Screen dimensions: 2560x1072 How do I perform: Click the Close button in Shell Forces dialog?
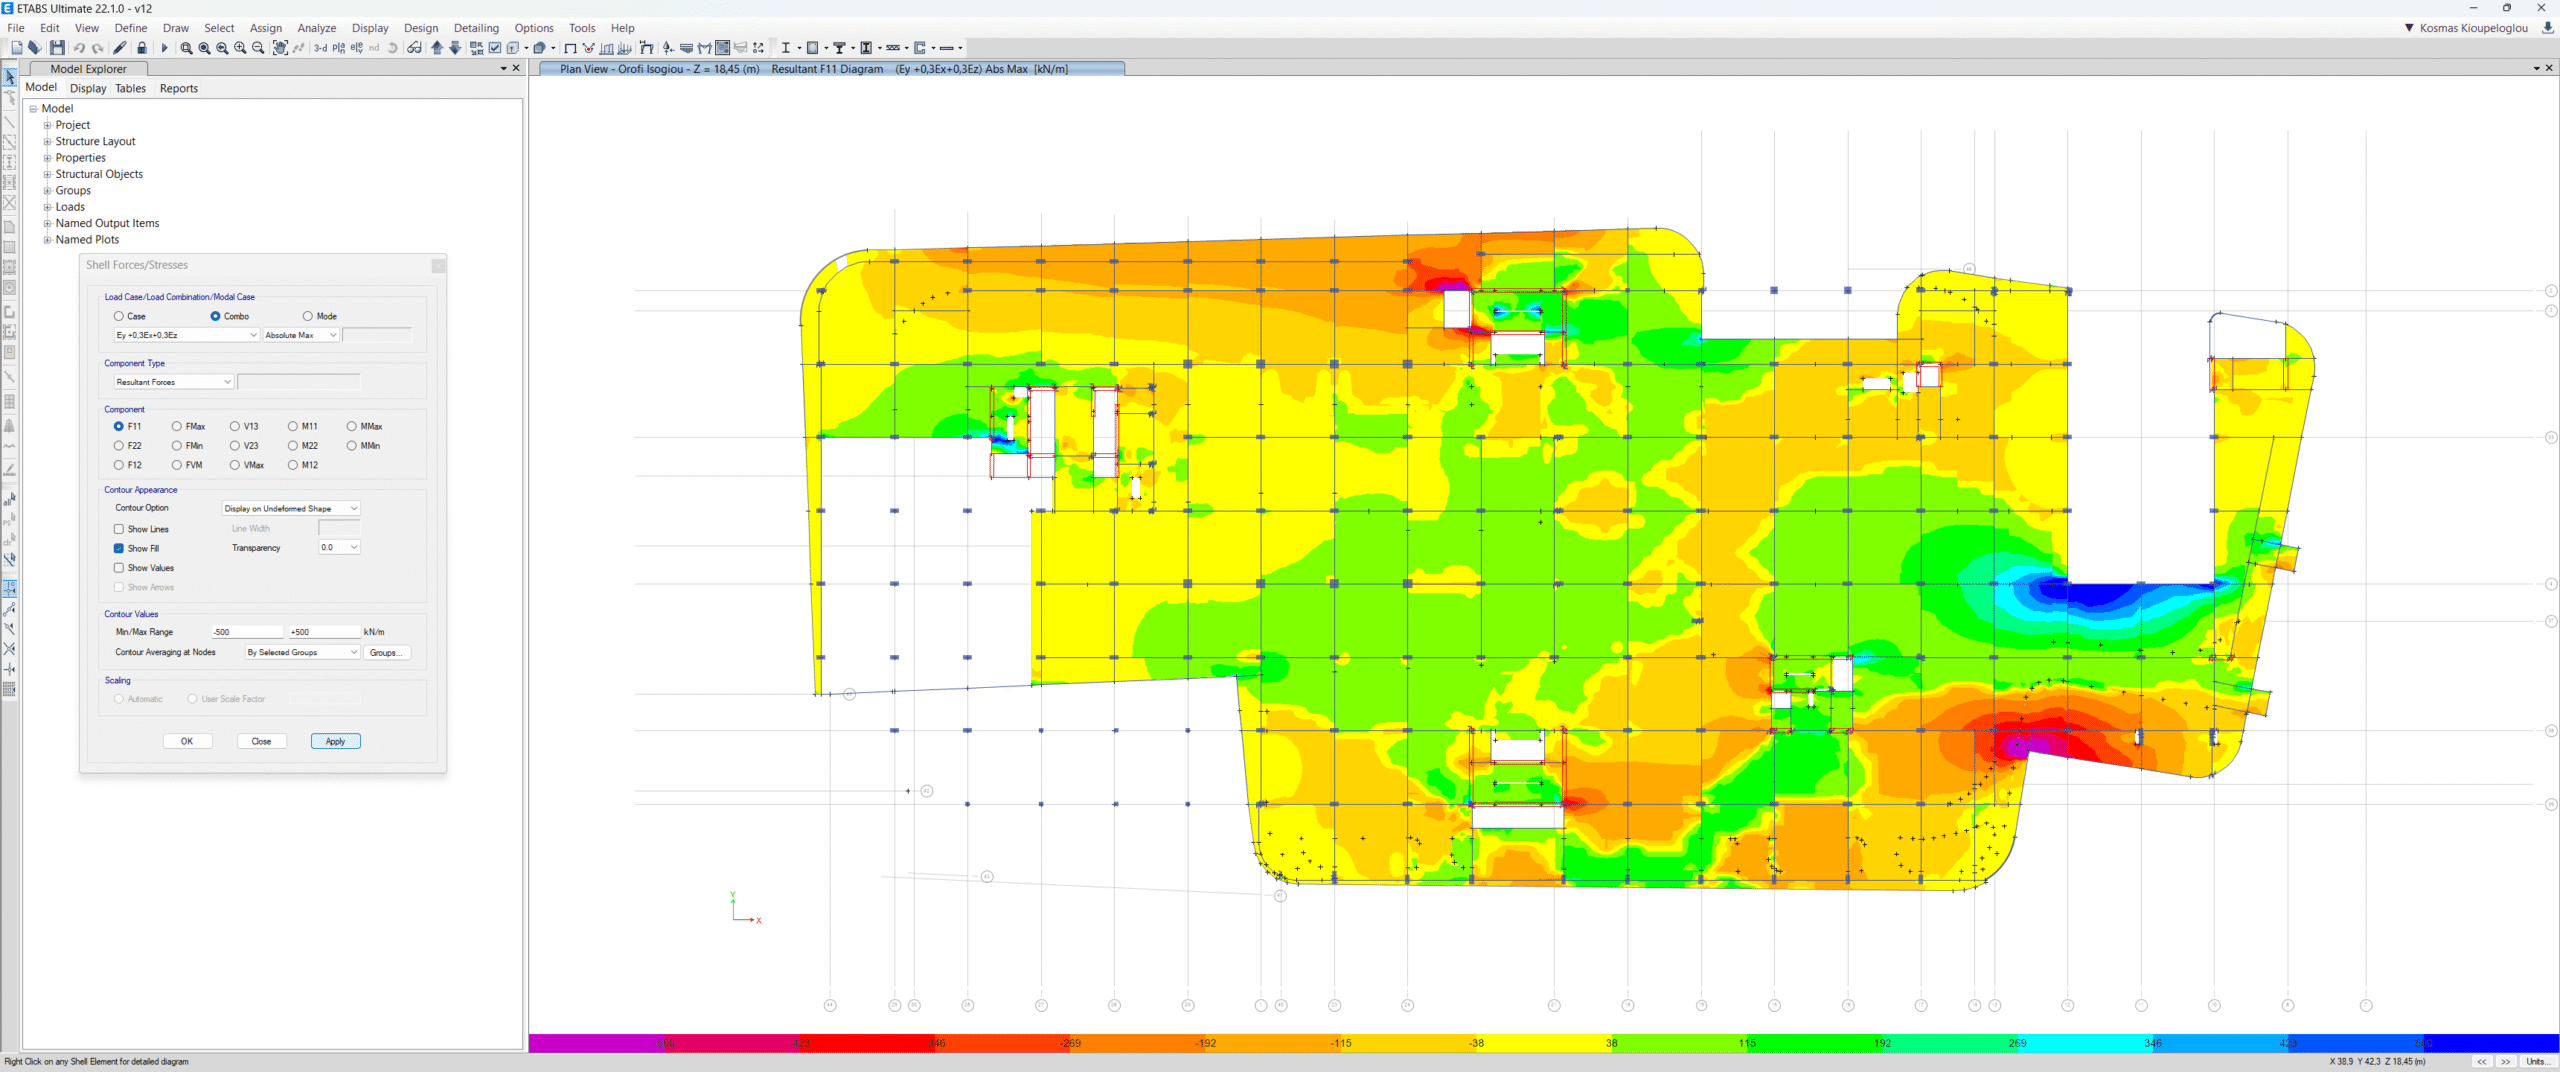pos(261,741)
